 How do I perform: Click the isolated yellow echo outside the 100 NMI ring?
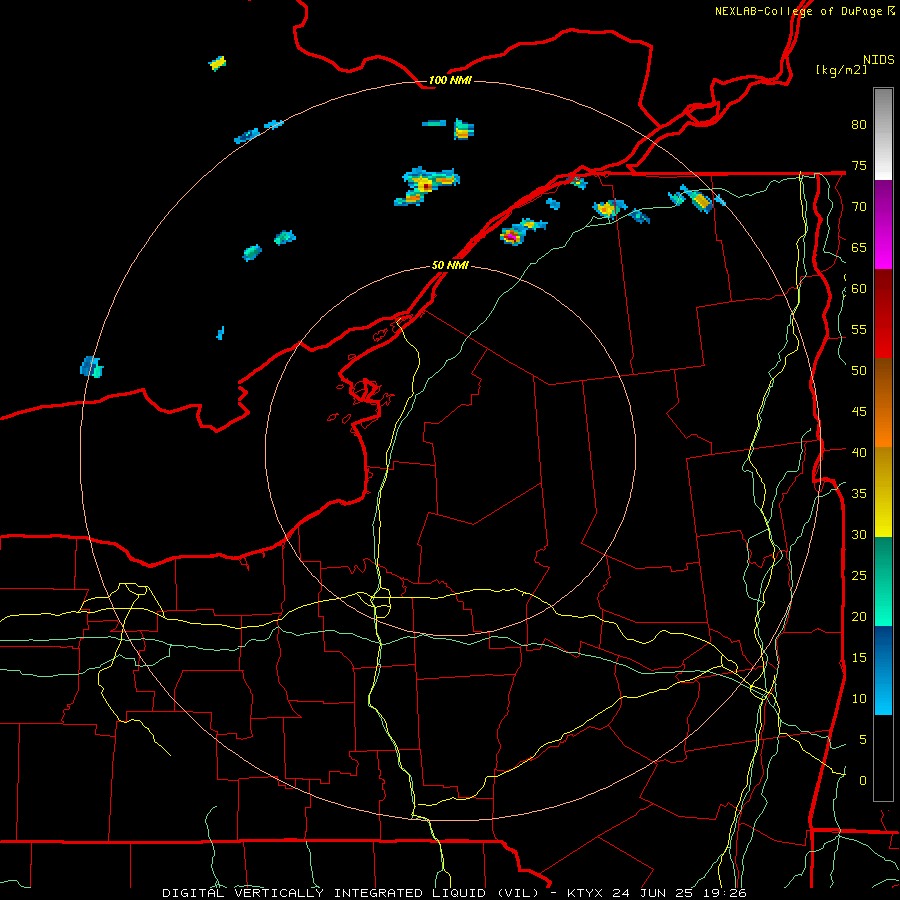(x=217, y=63)
